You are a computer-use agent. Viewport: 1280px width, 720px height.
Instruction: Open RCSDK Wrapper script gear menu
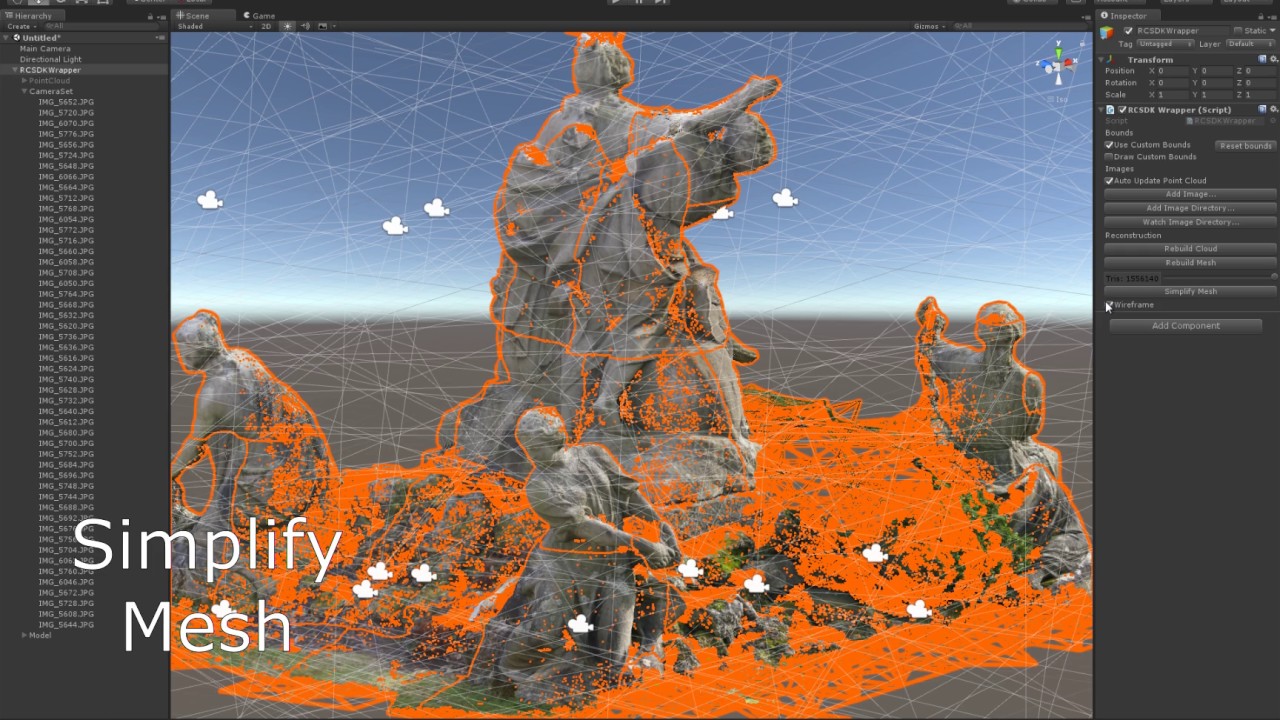tap(1273, 109)
